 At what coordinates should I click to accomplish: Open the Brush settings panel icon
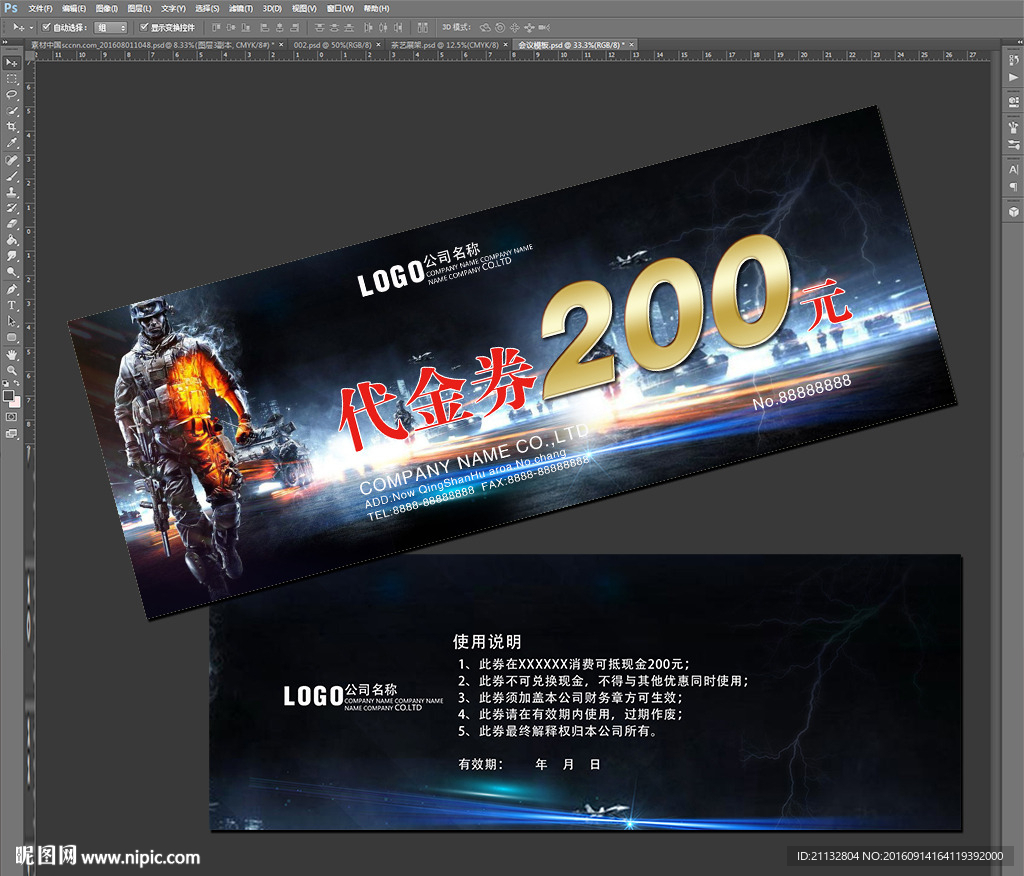[x=1014, y=144]
